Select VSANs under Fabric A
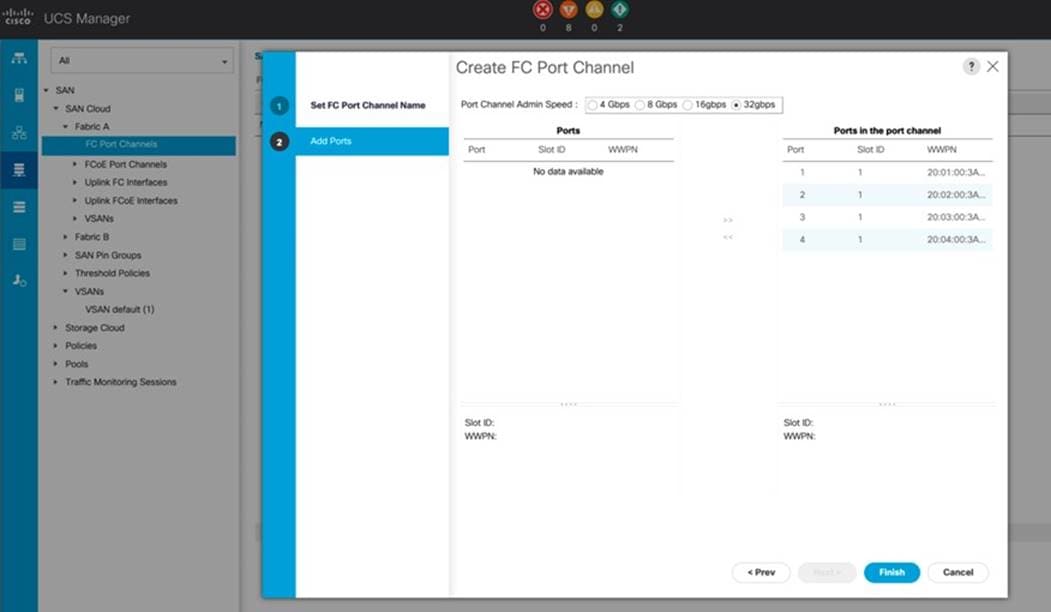 (99, 219)
